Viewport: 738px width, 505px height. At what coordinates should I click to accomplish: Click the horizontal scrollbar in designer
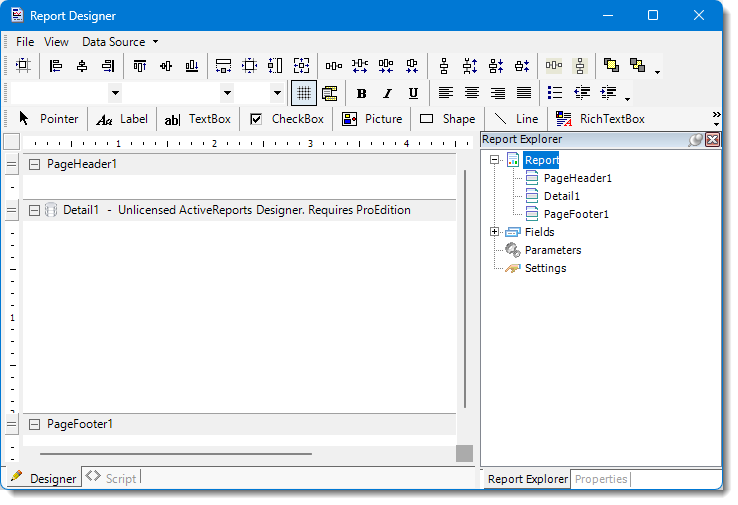click(x=176, y=454)
